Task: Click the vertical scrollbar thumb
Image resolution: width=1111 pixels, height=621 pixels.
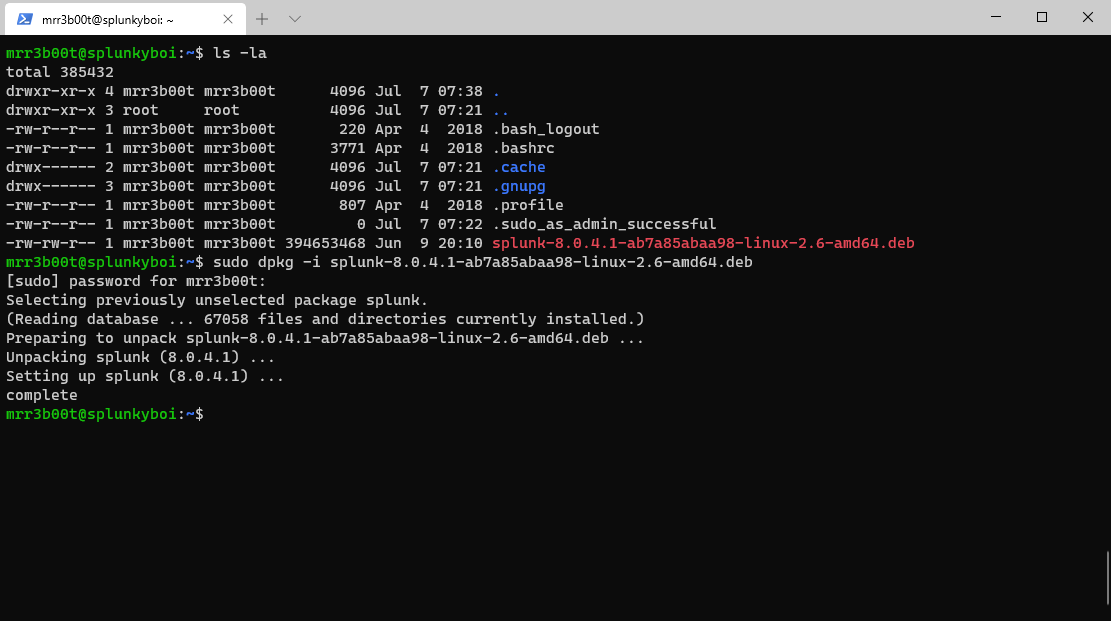Action: coord(1107,578)
